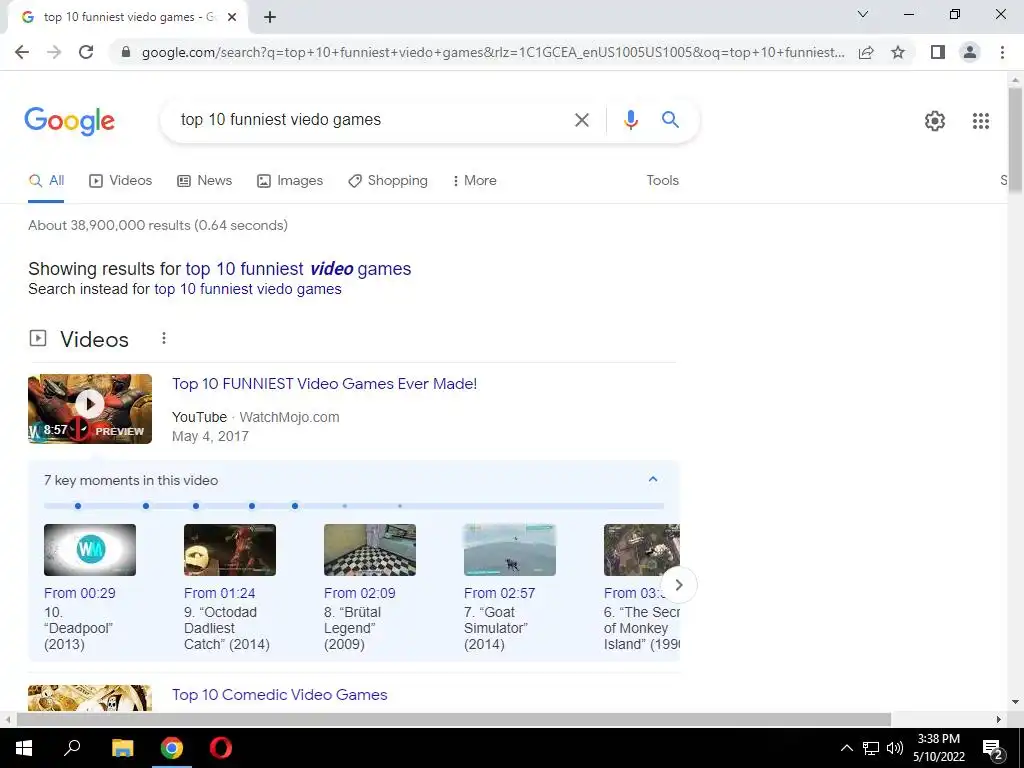The width and height of the screenshot is (1024, 768).
Task: Jump to the second key moment dot
Action: pos(146,506)
